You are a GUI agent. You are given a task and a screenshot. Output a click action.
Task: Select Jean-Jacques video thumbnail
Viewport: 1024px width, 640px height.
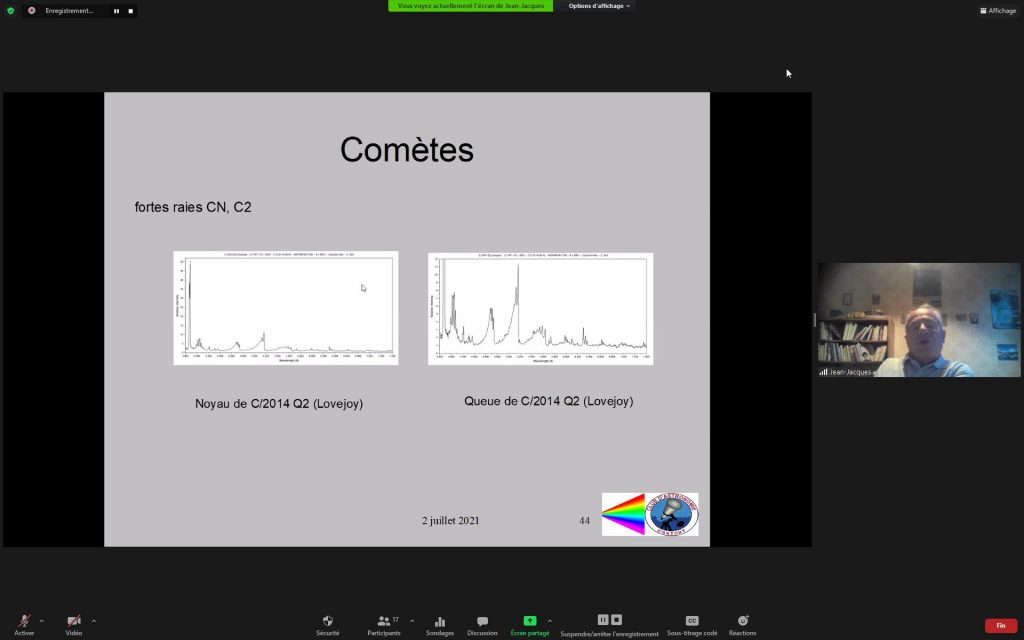[919, 320]
